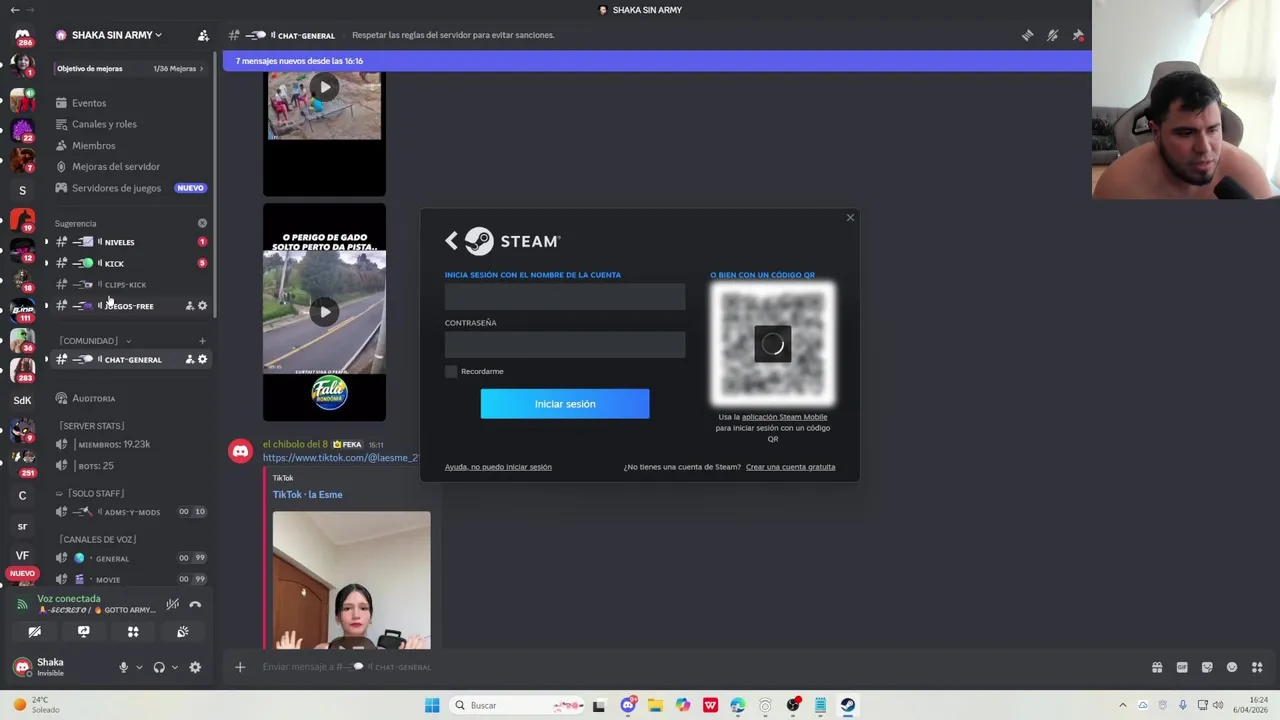Create invite for JUEGOS-FREE channel

(x=189, y=306)
